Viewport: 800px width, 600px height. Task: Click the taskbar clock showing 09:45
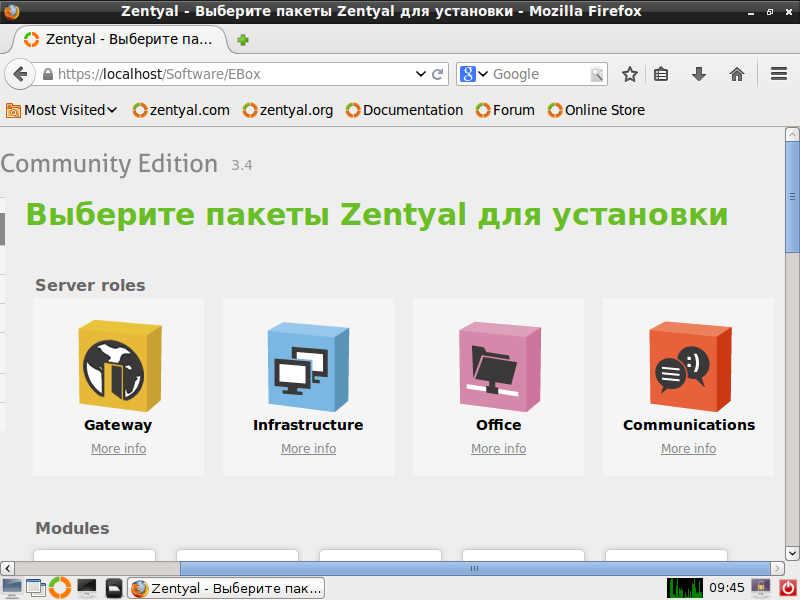727,588
